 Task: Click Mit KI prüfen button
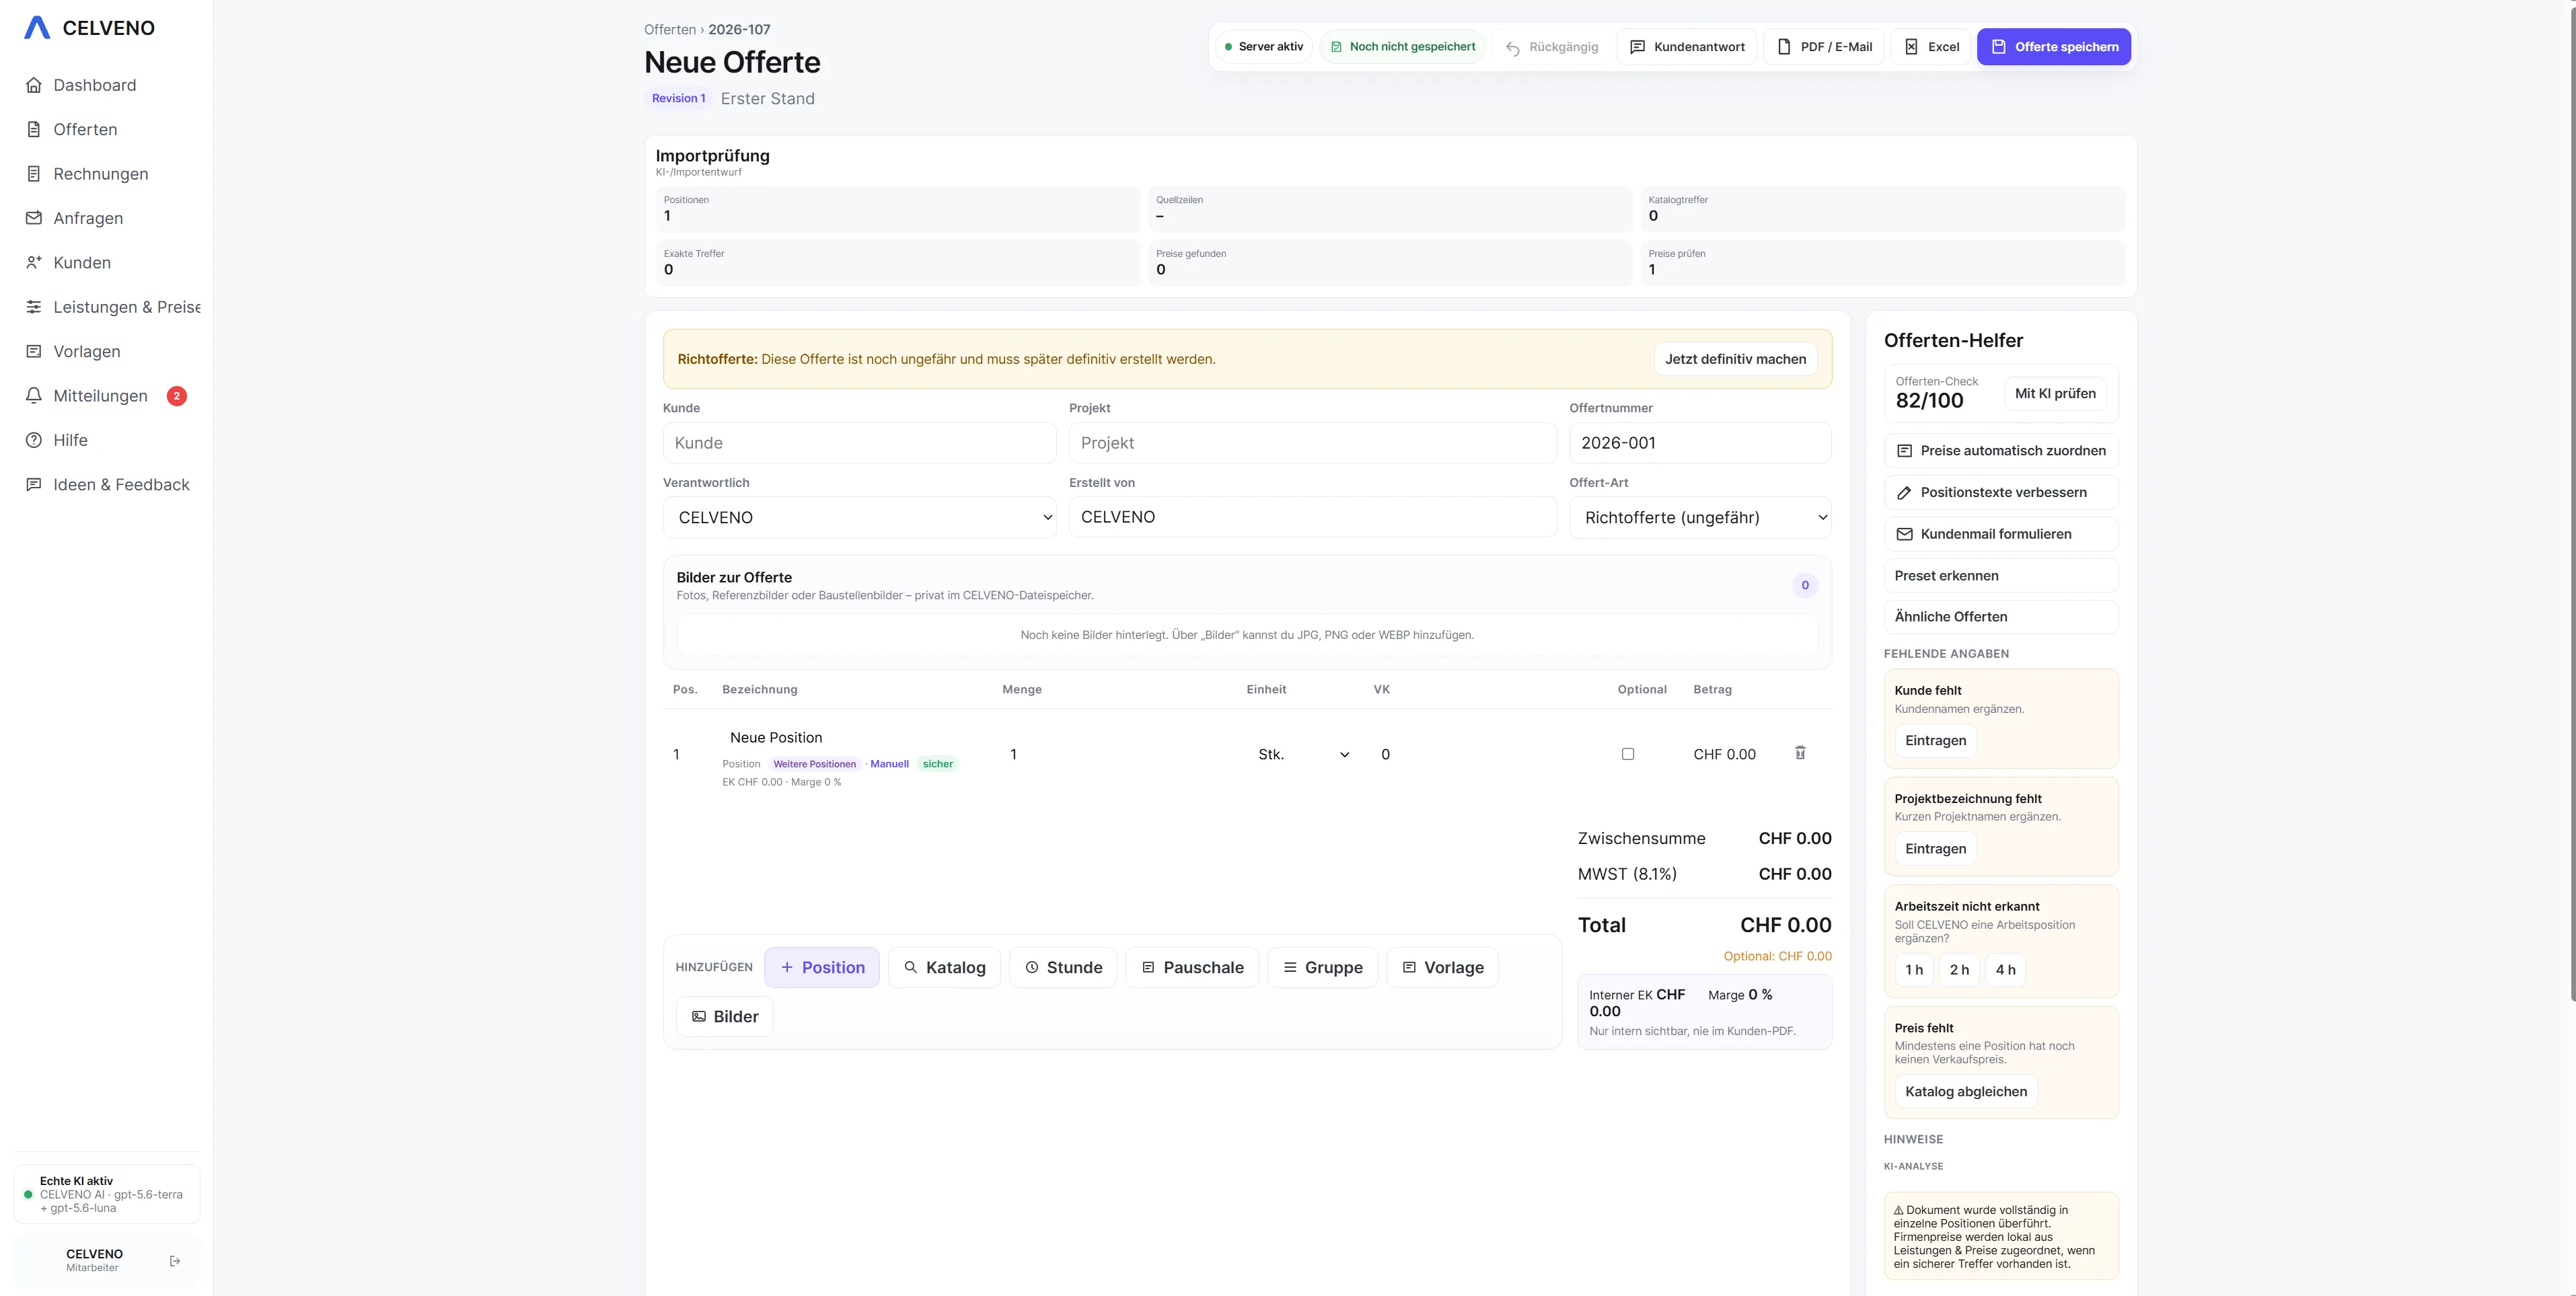click(2055, 393)
